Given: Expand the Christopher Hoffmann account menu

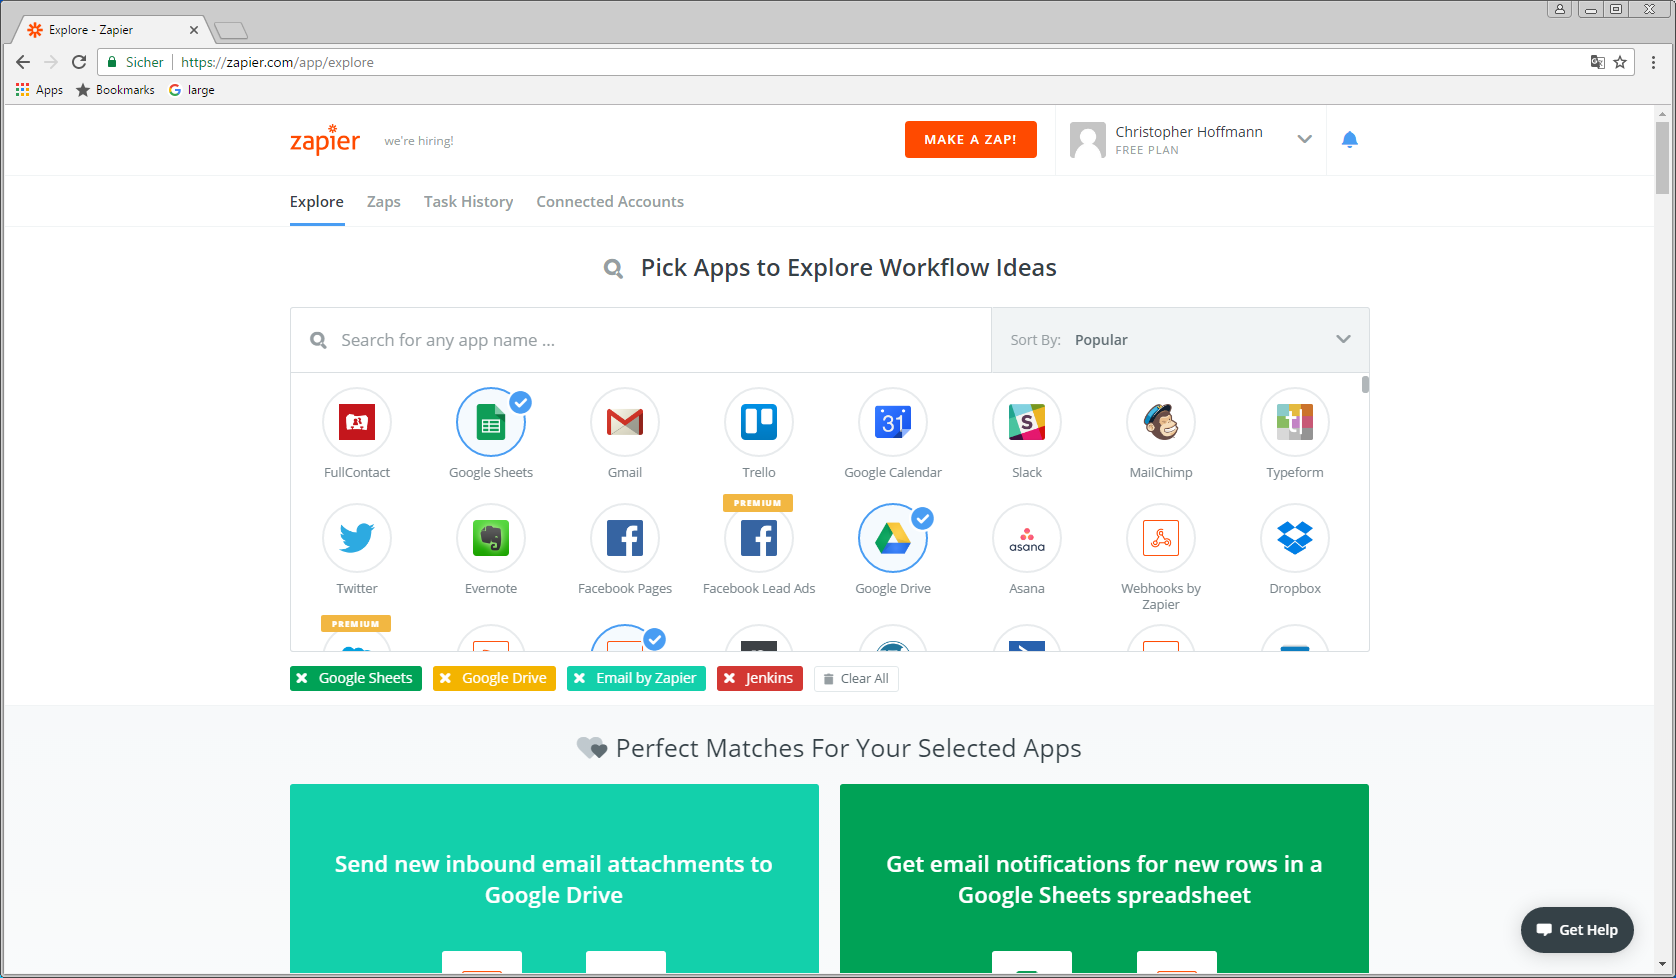Looking at the screenshot, I should (x=1304, y=140).
